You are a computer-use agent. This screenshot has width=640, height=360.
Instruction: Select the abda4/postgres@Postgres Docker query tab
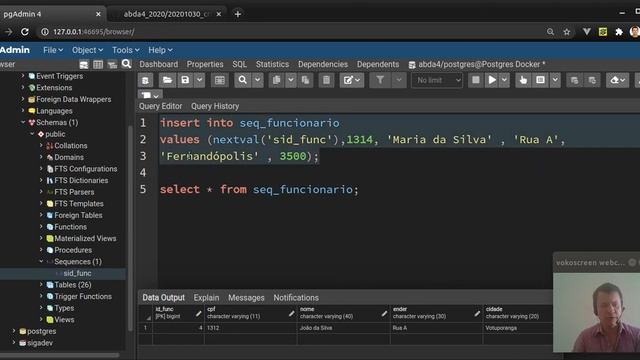pos(477,64)
